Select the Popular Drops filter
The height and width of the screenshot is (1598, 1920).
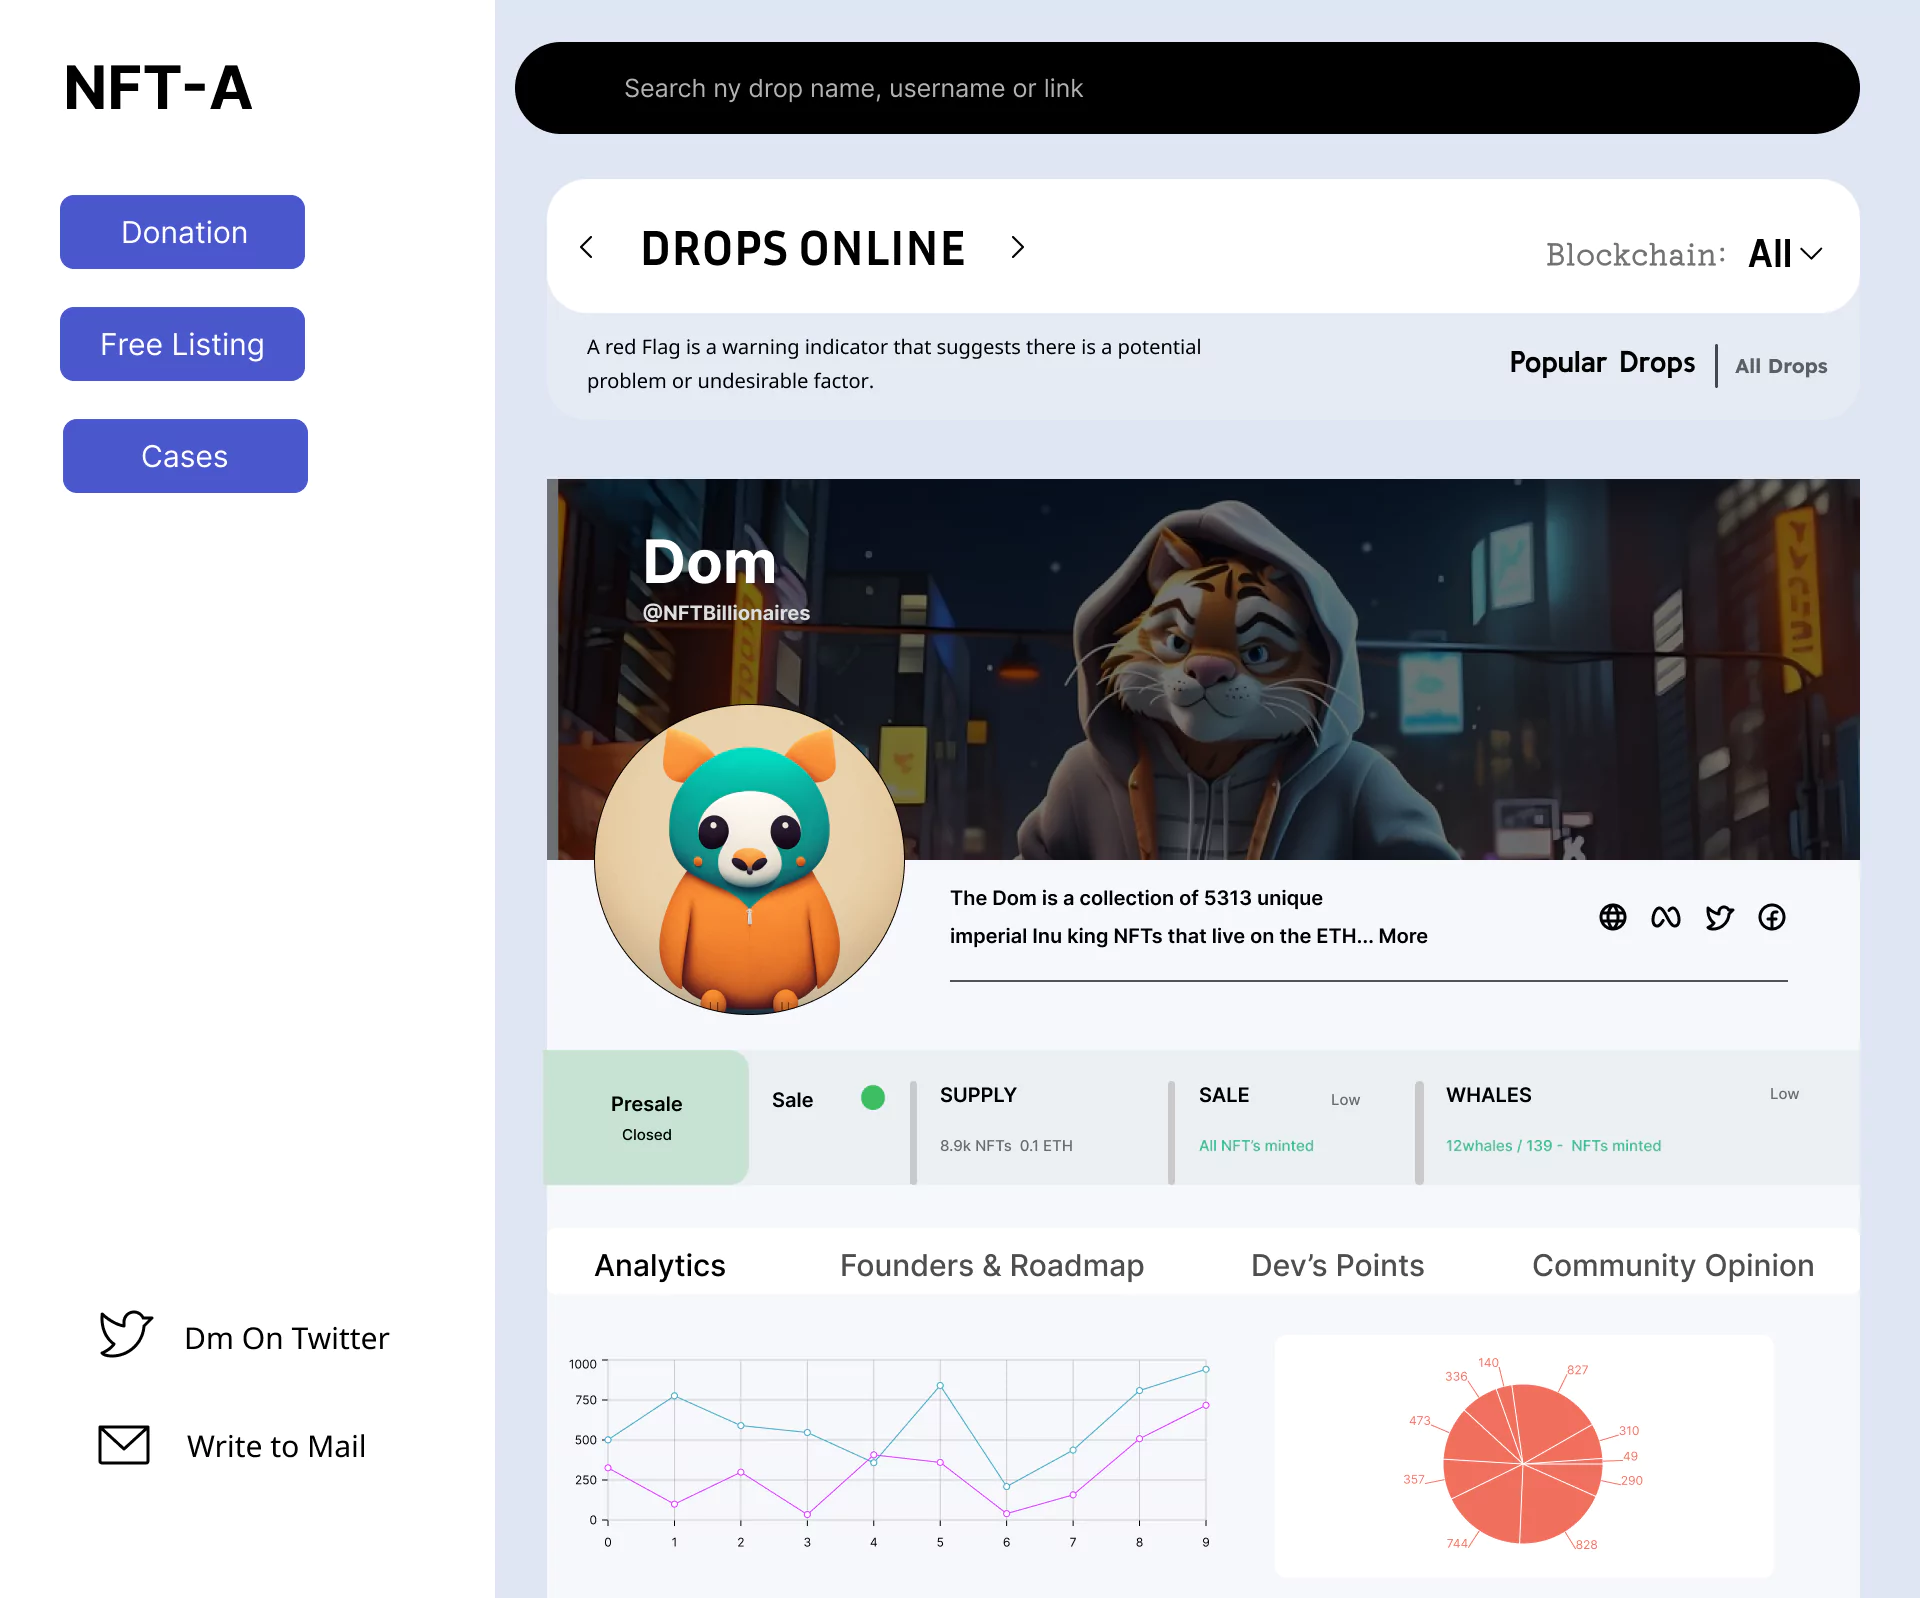(1601, 362)
